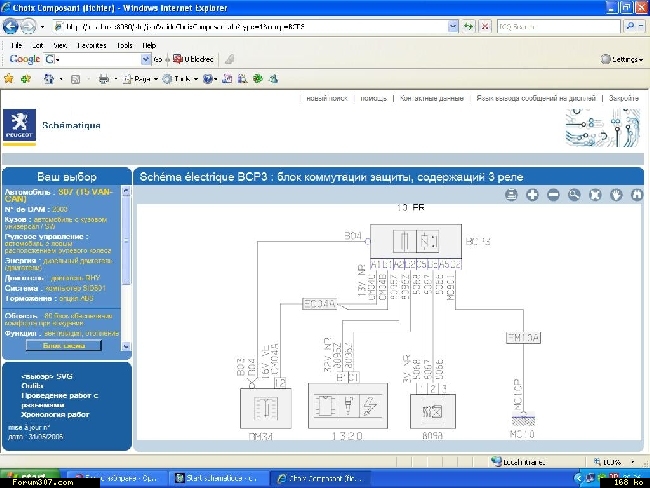This screenshot has width=650, height=488.
Task: Switch to 'Choix Composant' taskbar button
Action: (320, 478)
